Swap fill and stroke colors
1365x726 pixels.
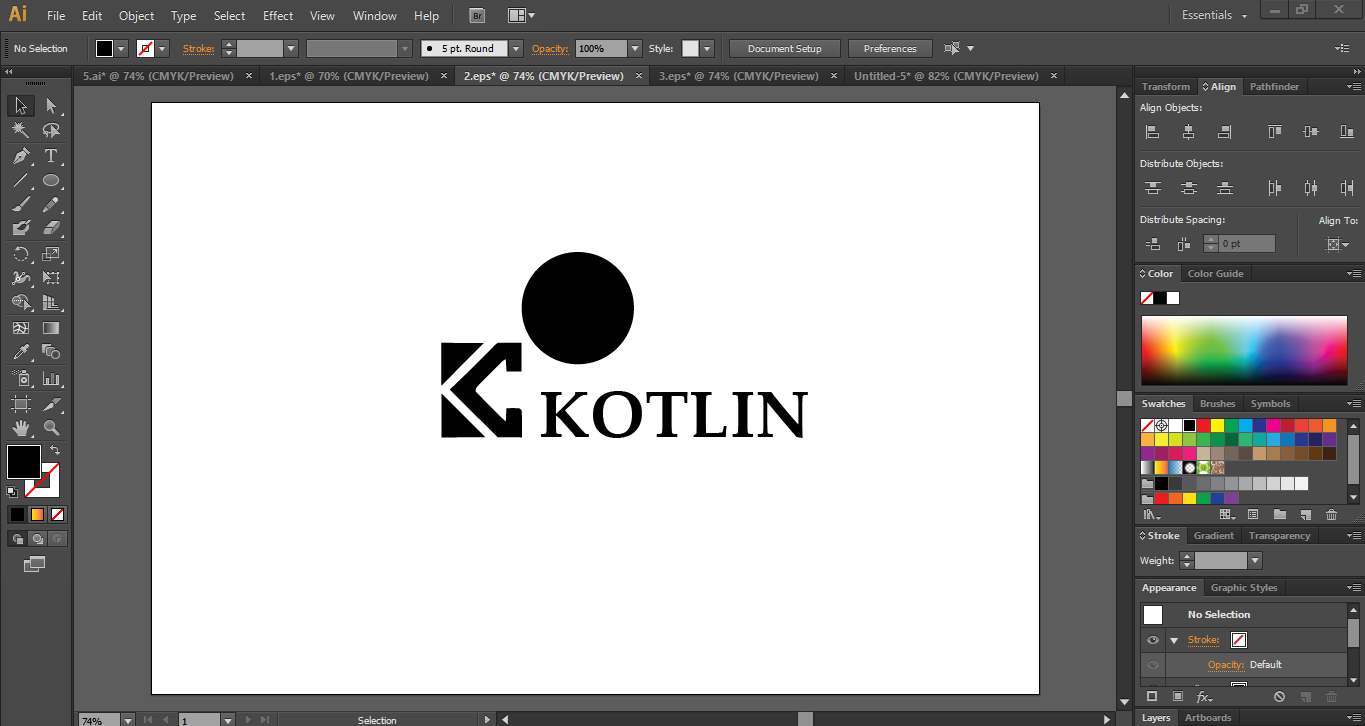click(55, 451)
